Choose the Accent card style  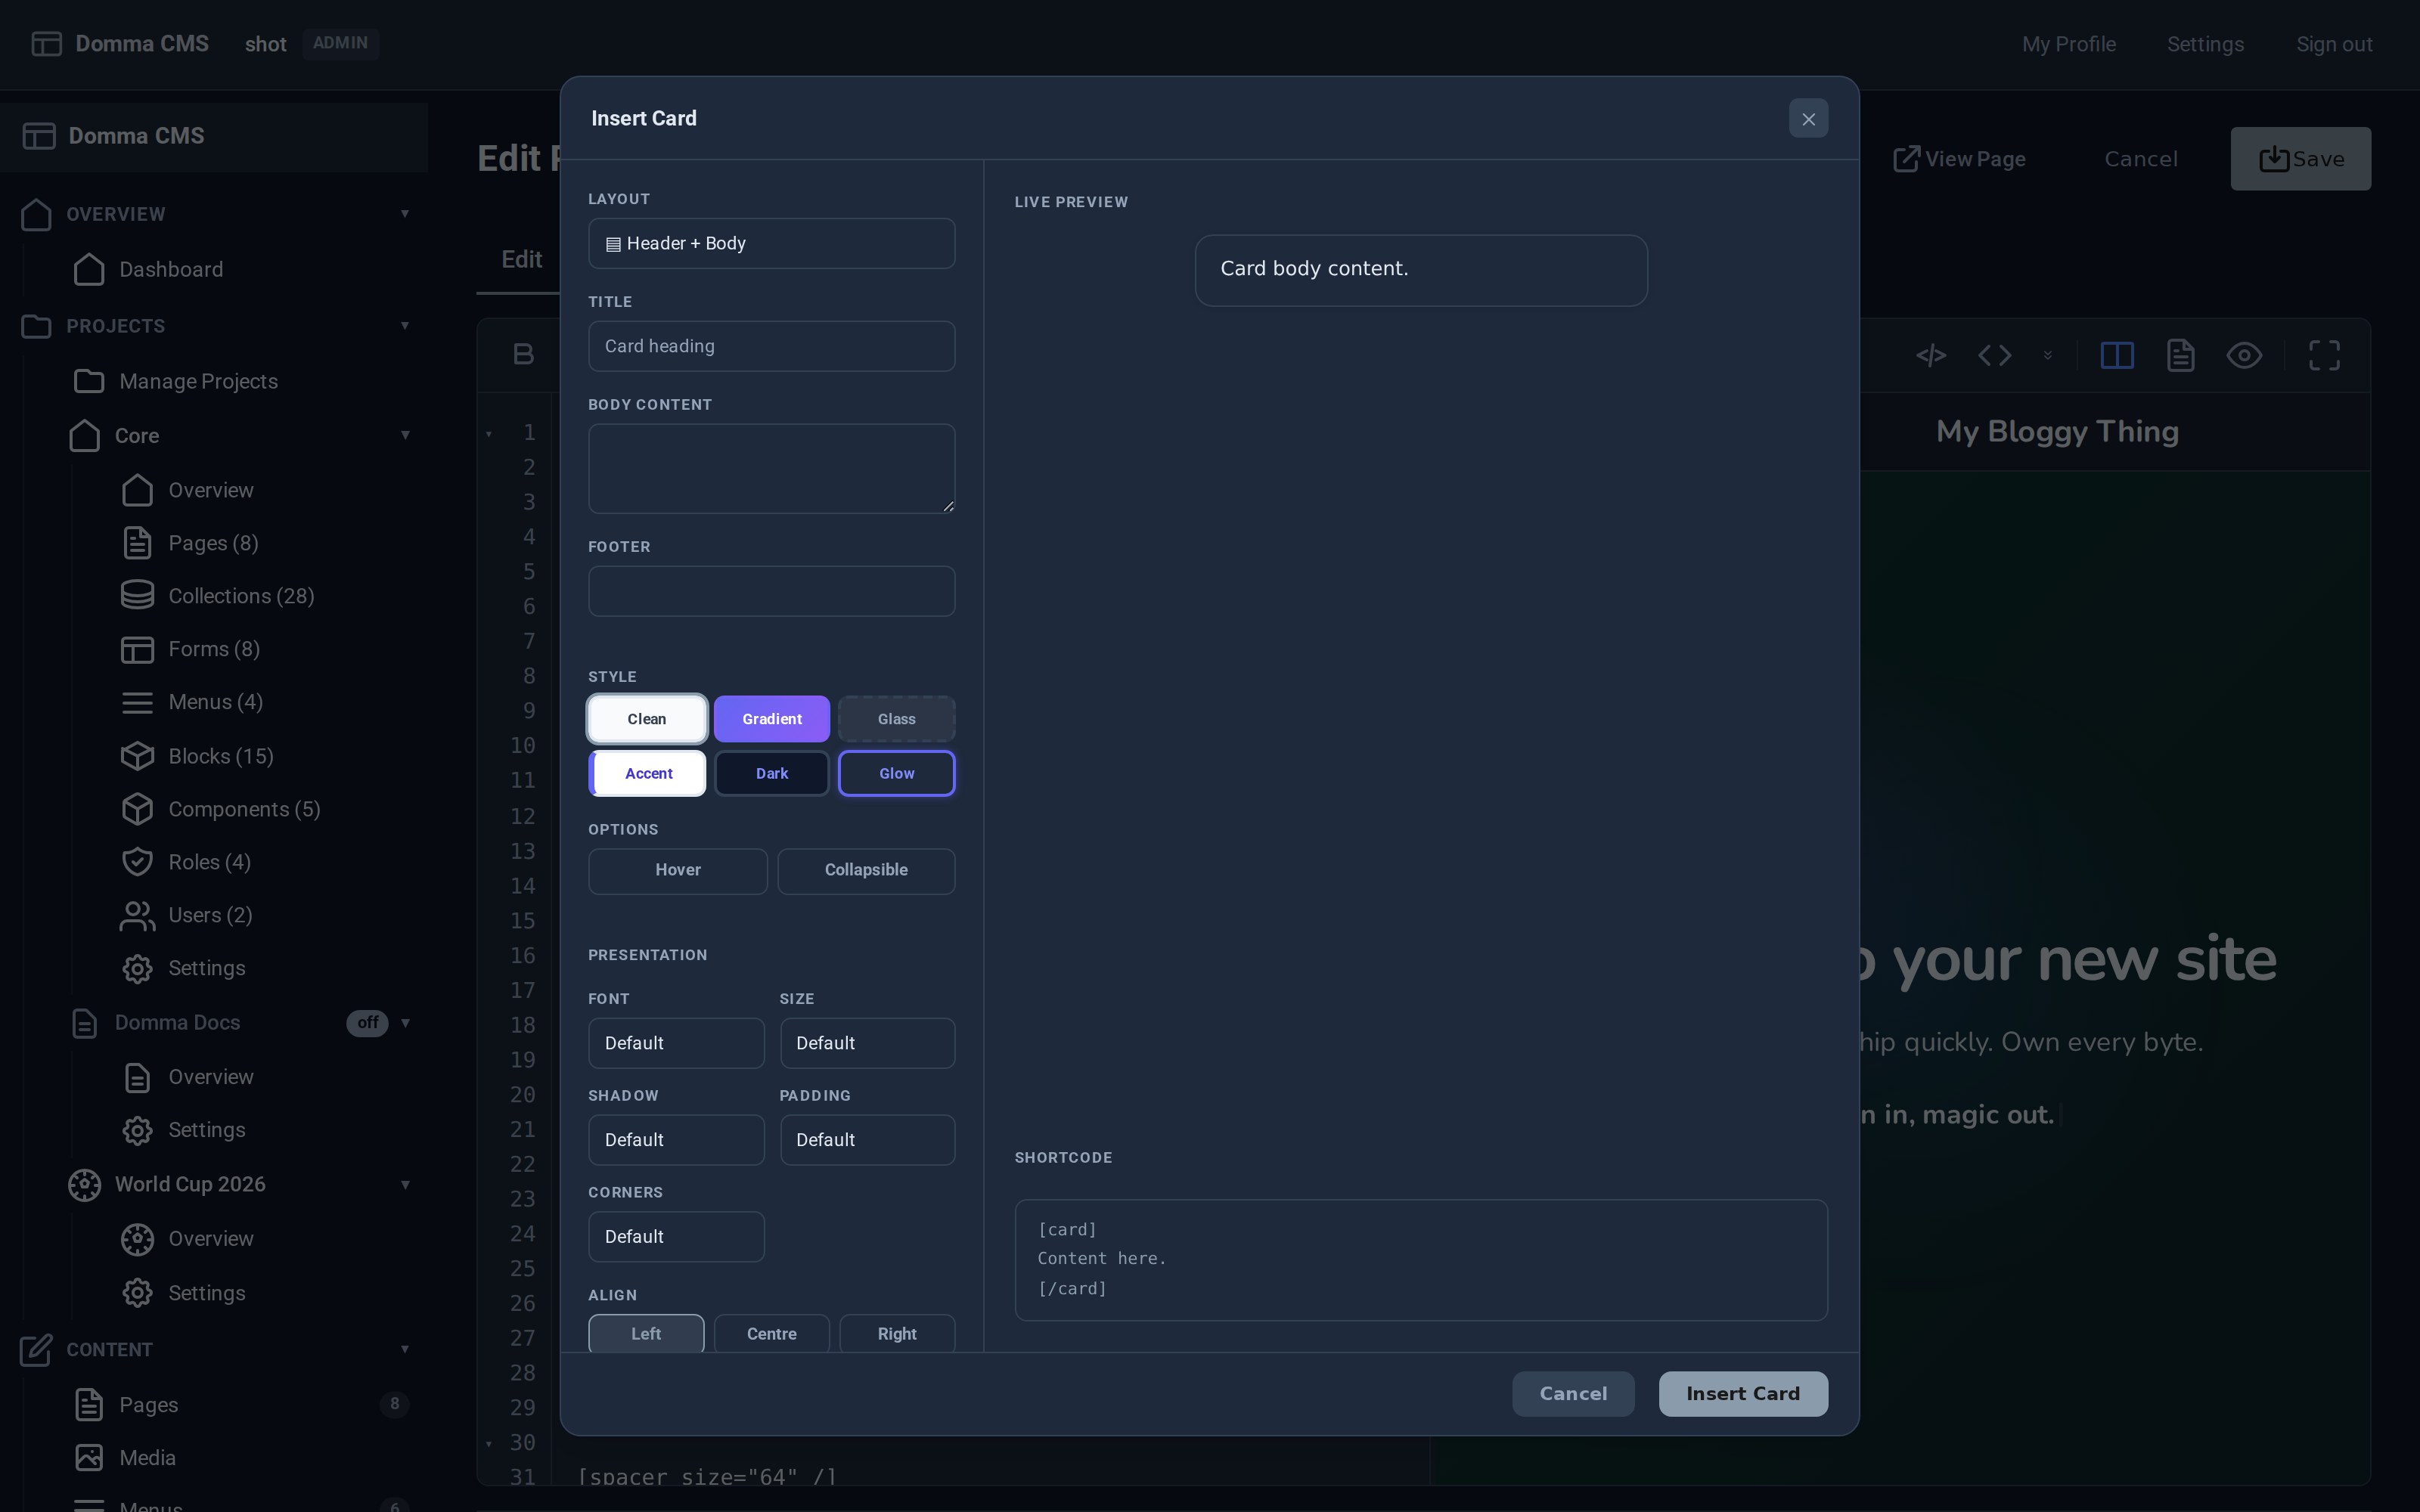coord(647,773)
